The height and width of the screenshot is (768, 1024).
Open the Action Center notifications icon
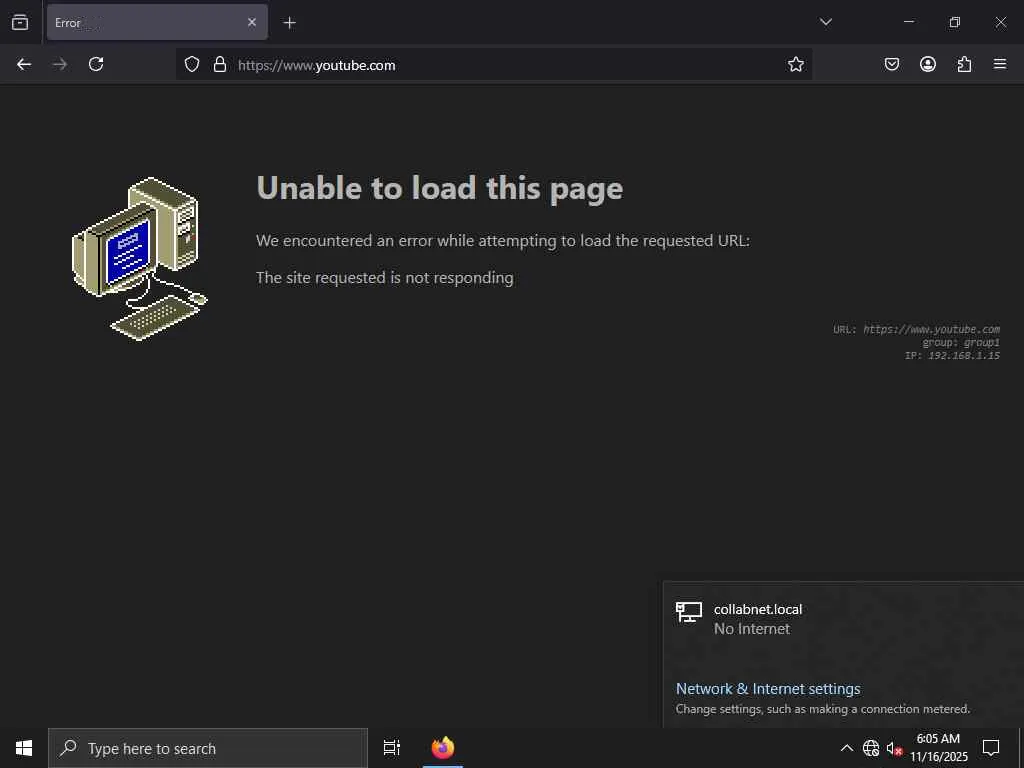click(991, 748)
